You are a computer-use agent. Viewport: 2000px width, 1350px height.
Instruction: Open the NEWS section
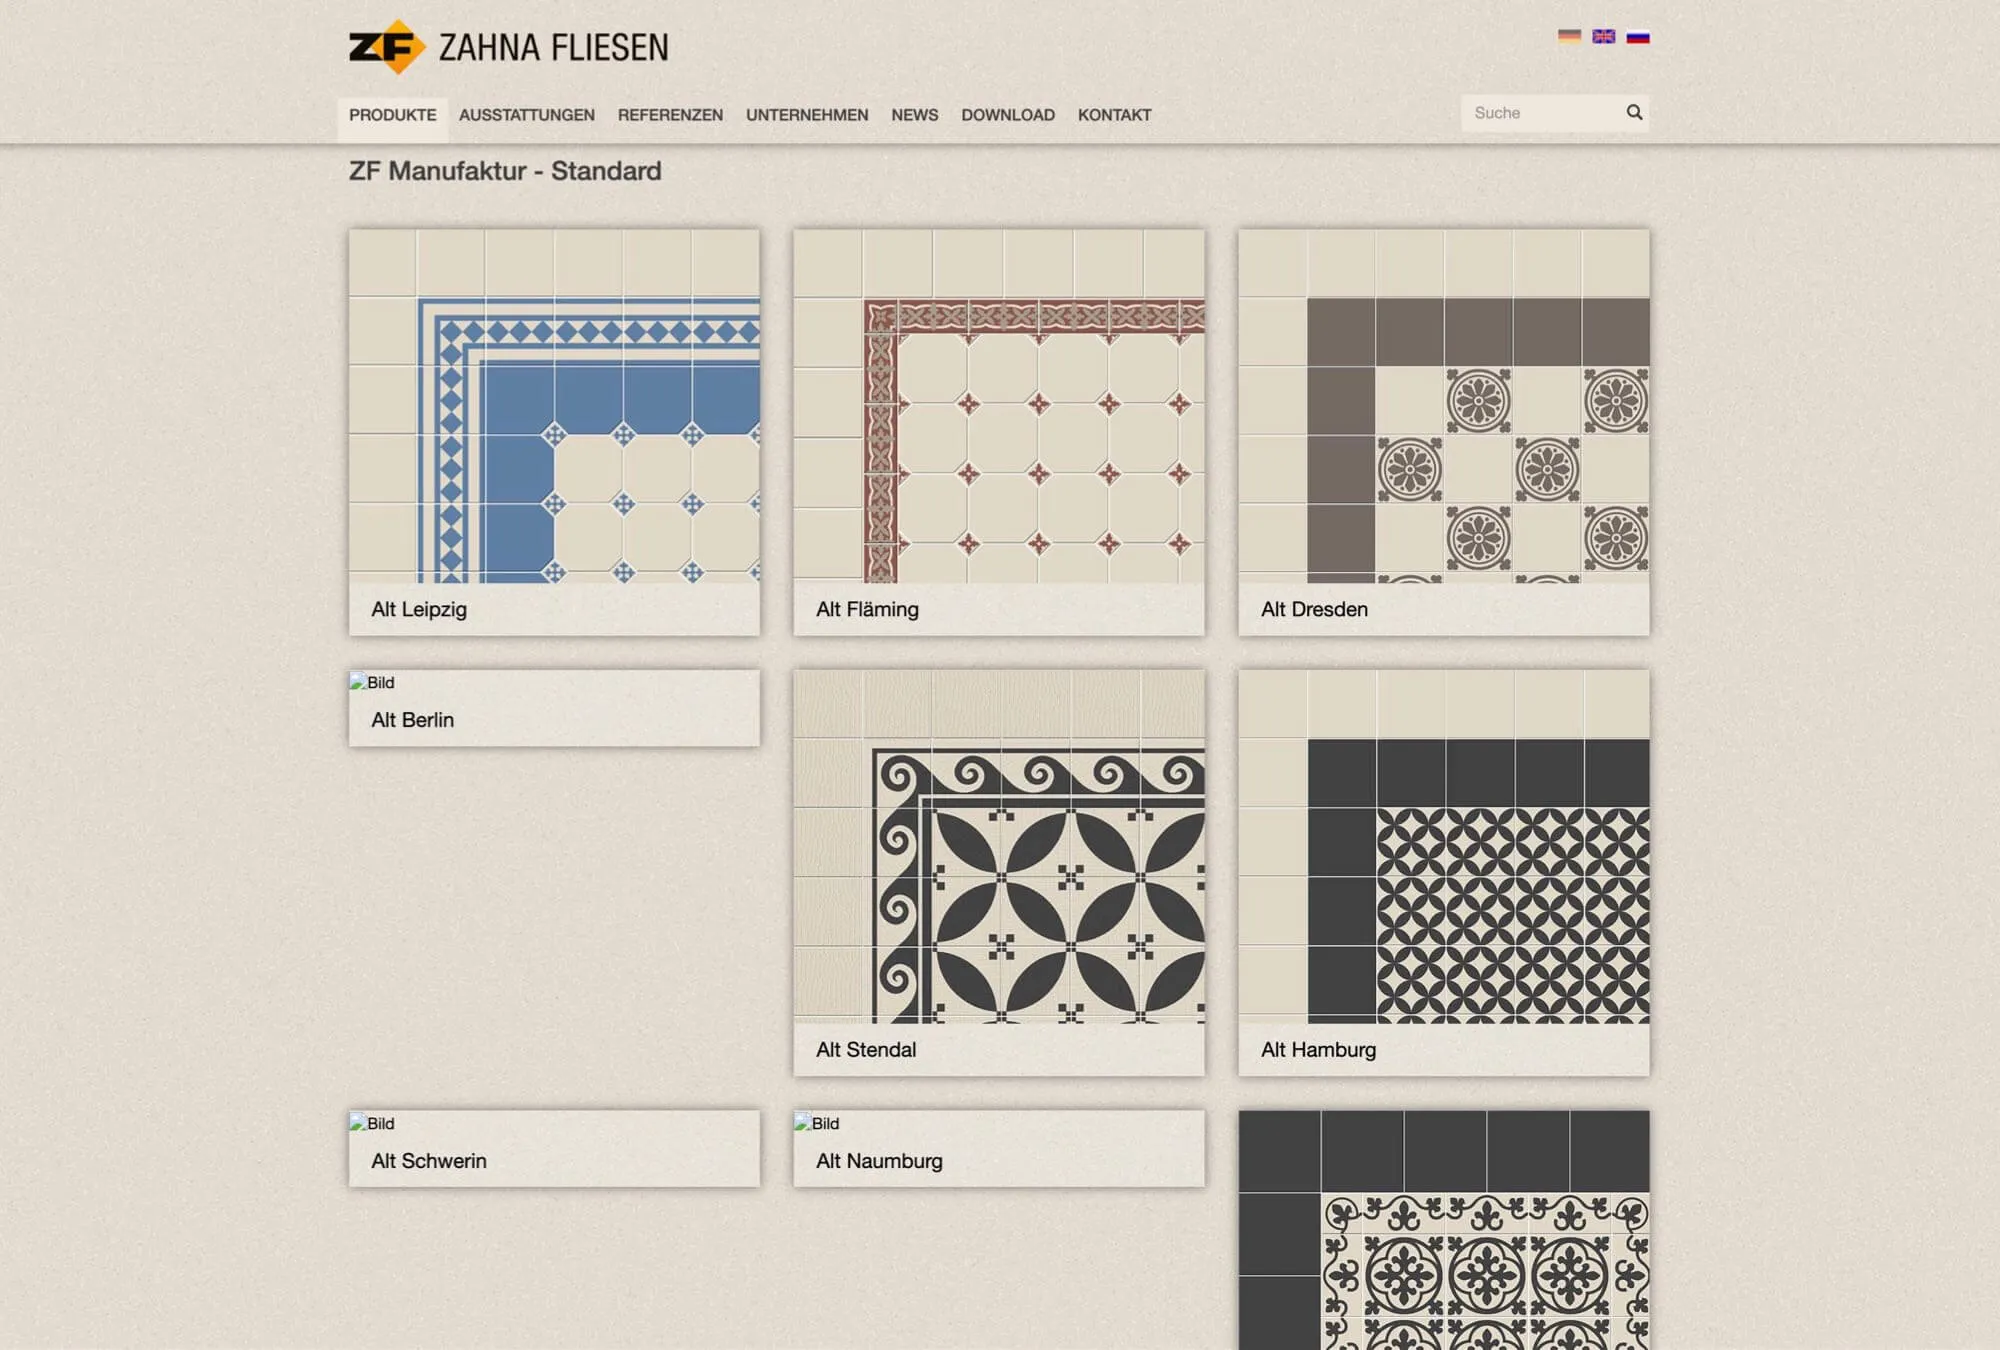(x=915, y=115)
